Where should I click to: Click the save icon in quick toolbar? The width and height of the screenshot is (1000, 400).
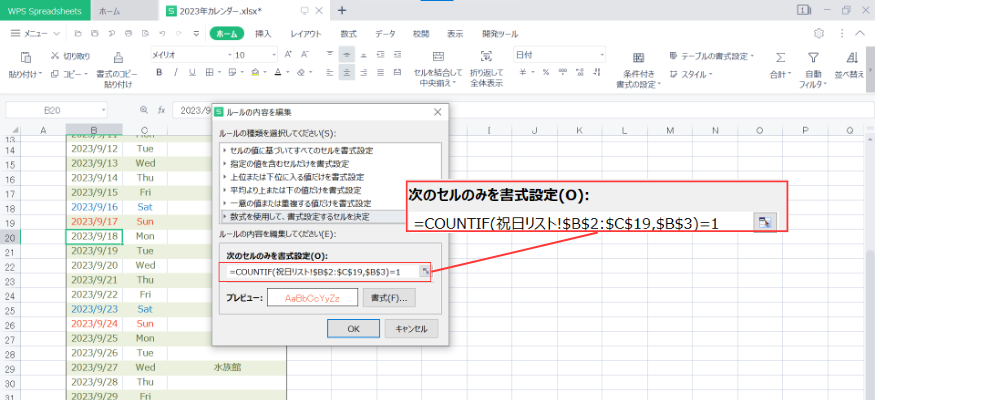pos(94,33)
